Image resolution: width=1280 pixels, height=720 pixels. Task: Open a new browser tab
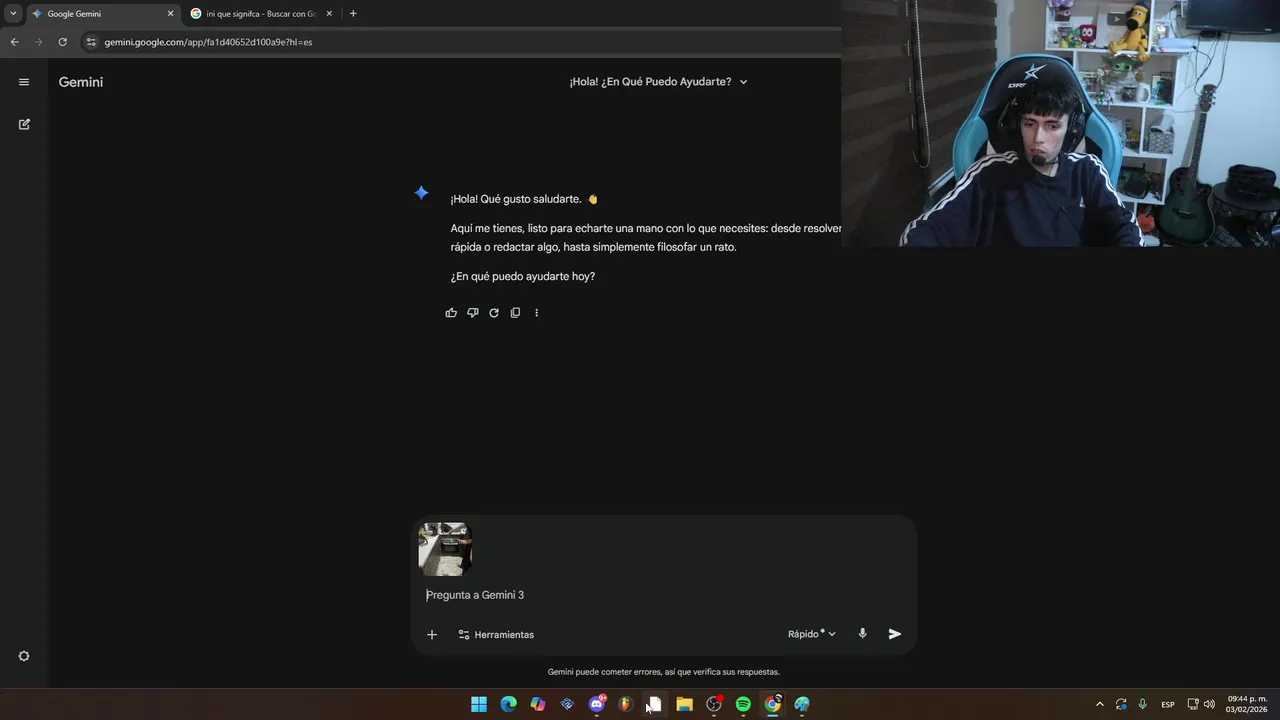353,14
